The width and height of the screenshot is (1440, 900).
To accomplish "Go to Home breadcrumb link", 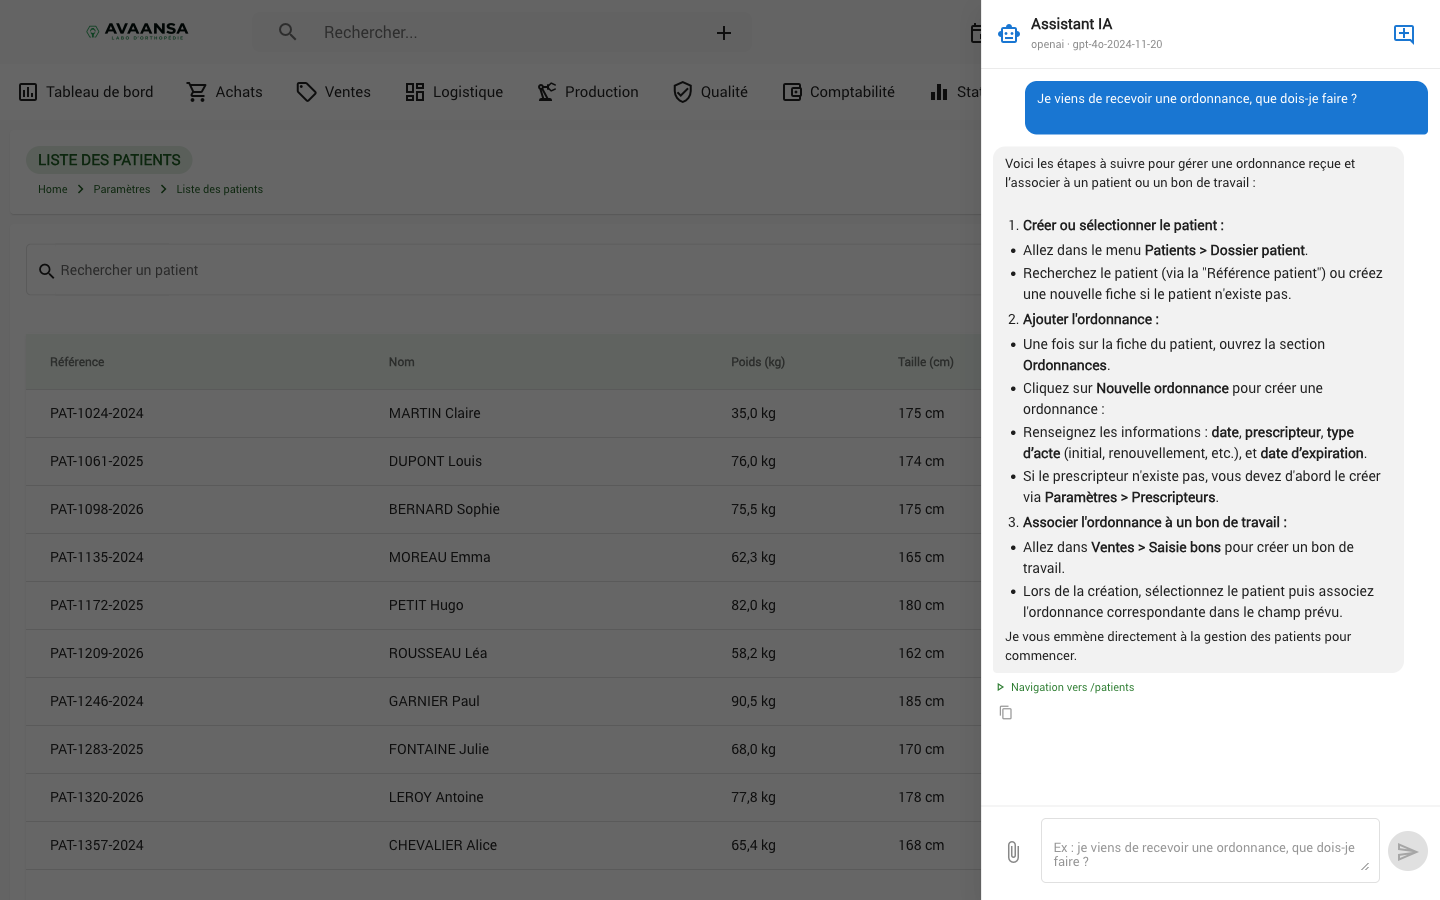I will (53, 189).
